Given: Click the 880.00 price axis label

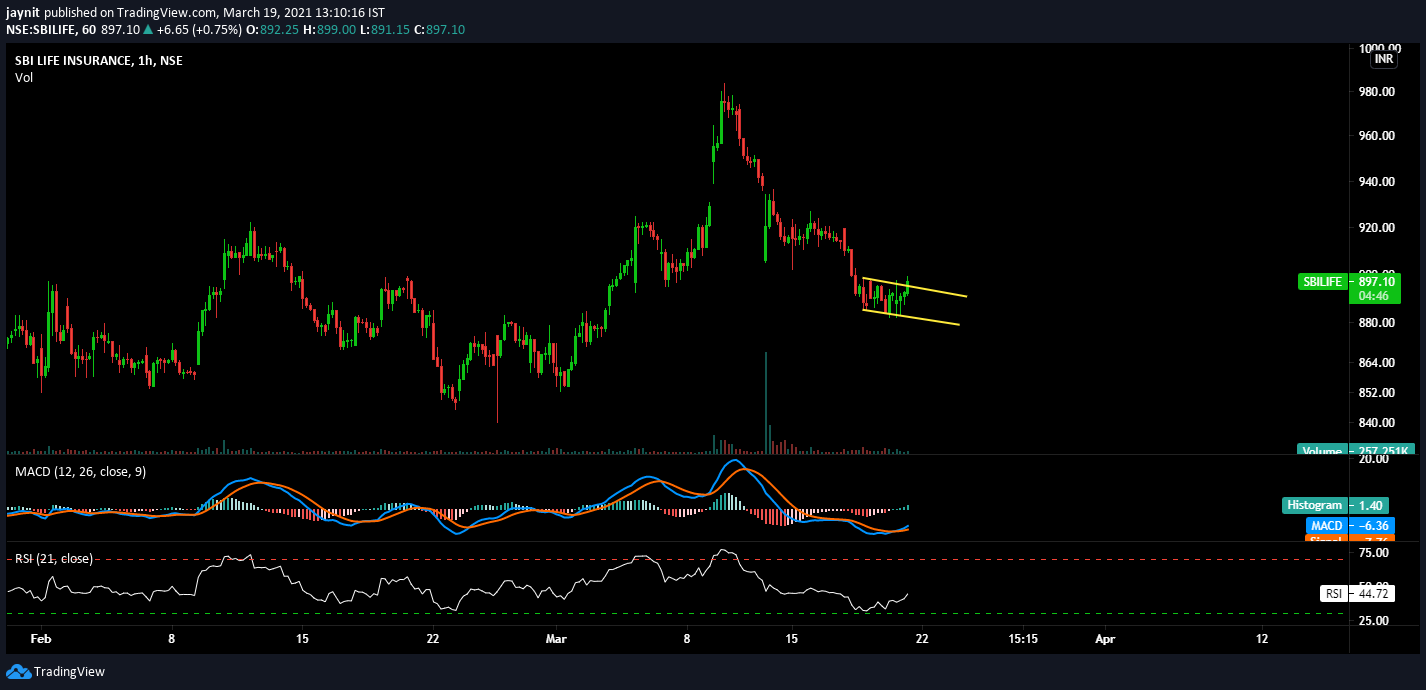Looking at the screenshot, I should click(1376, 323).
